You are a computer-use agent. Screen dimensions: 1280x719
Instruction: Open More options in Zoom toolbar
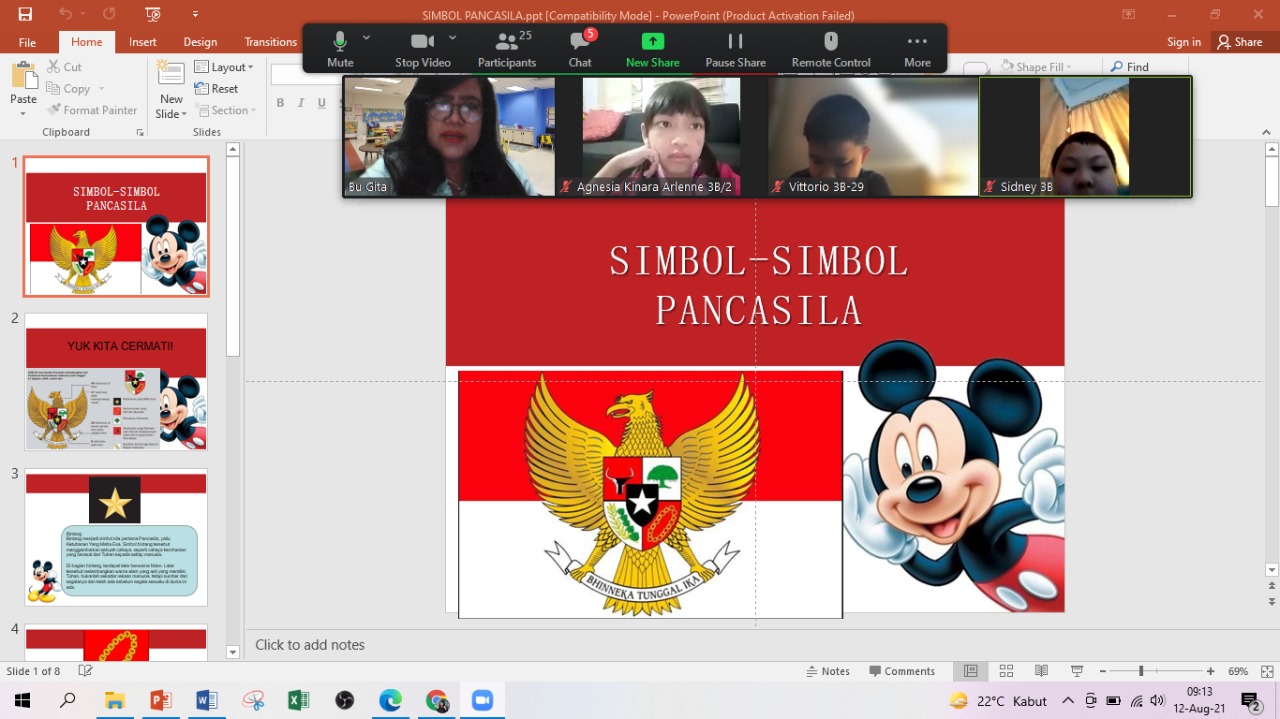917,49
